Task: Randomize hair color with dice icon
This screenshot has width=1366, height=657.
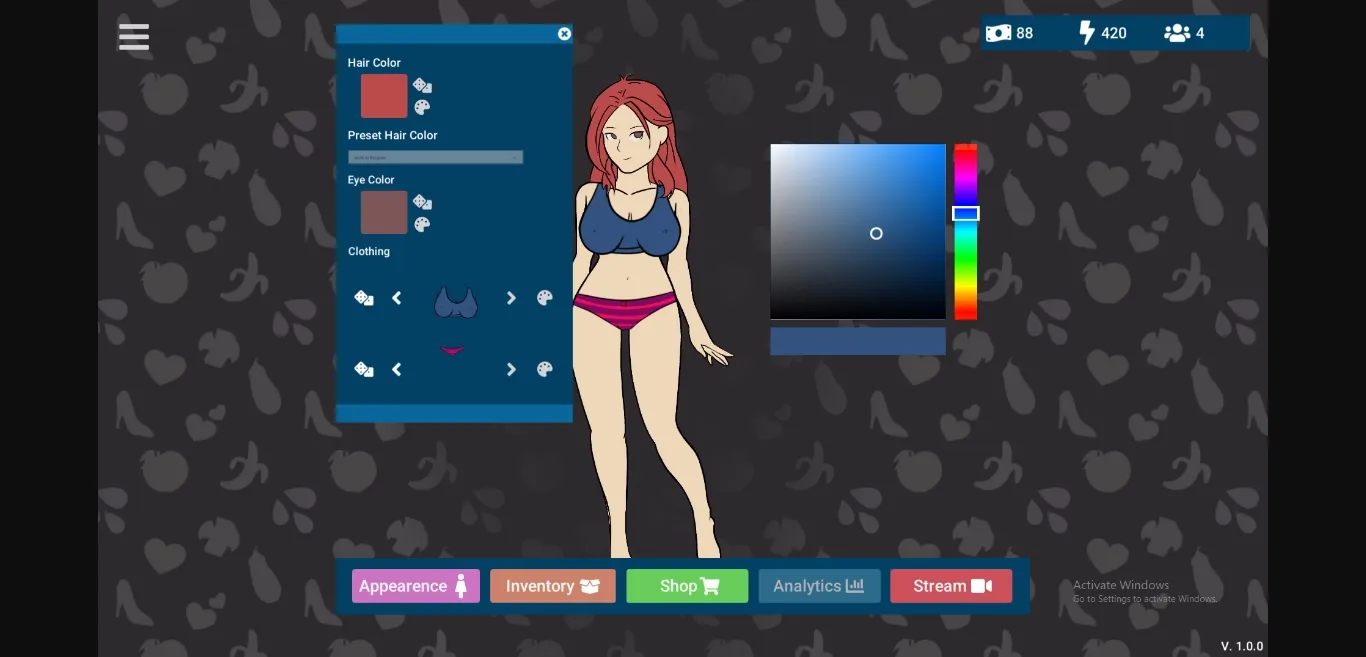Action: (x=422, y=86)
